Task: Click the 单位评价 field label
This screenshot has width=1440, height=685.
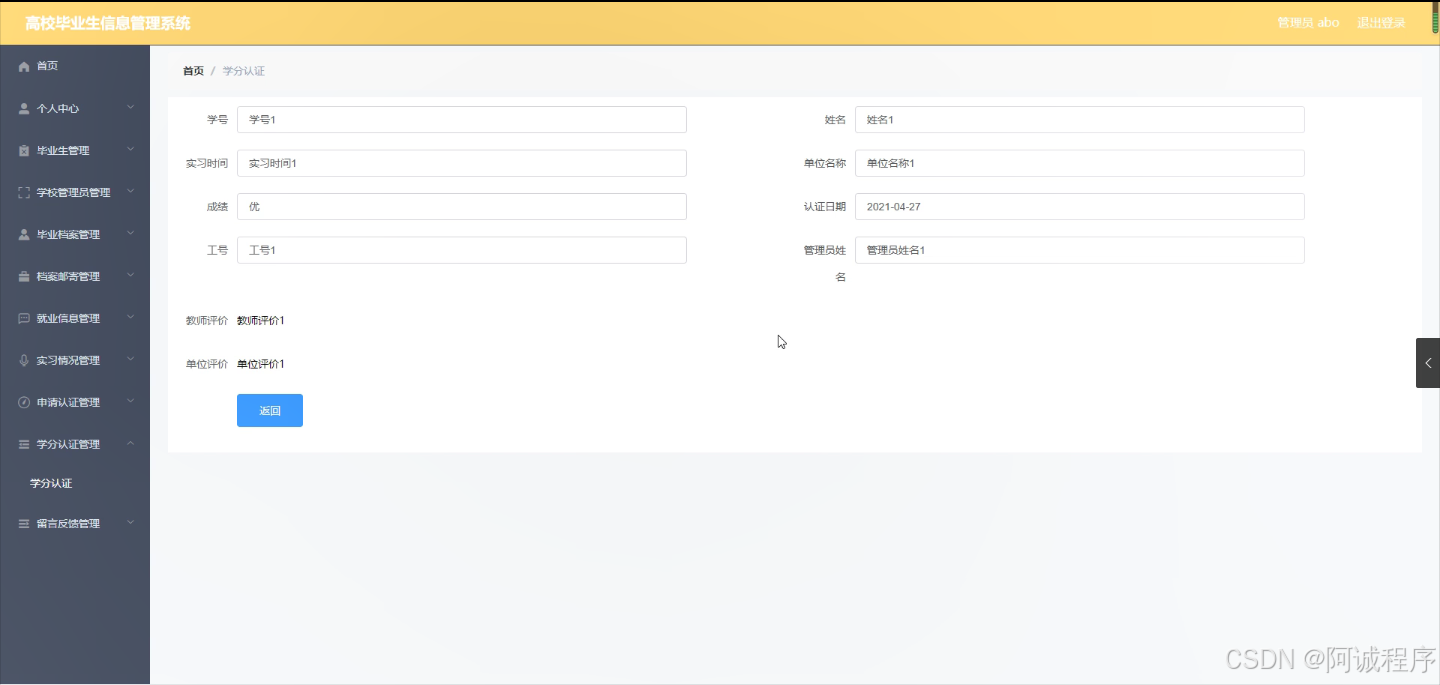Action: point(207,364)
